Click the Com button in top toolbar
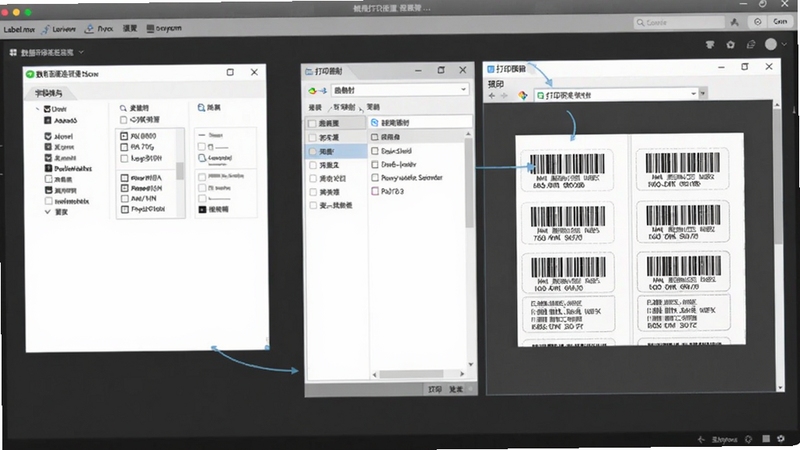The height and width of the screenshot is (450, 800). (x=780, y=21)
